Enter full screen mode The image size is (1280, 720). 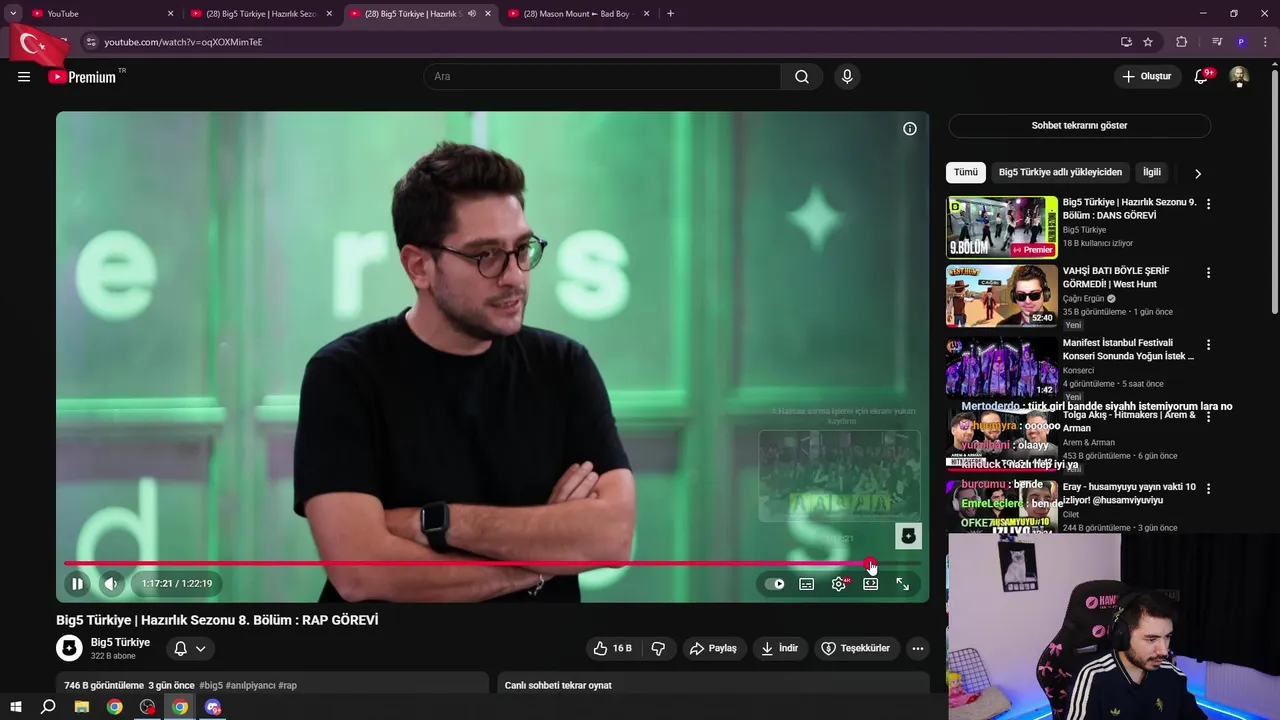click(903, 584)
